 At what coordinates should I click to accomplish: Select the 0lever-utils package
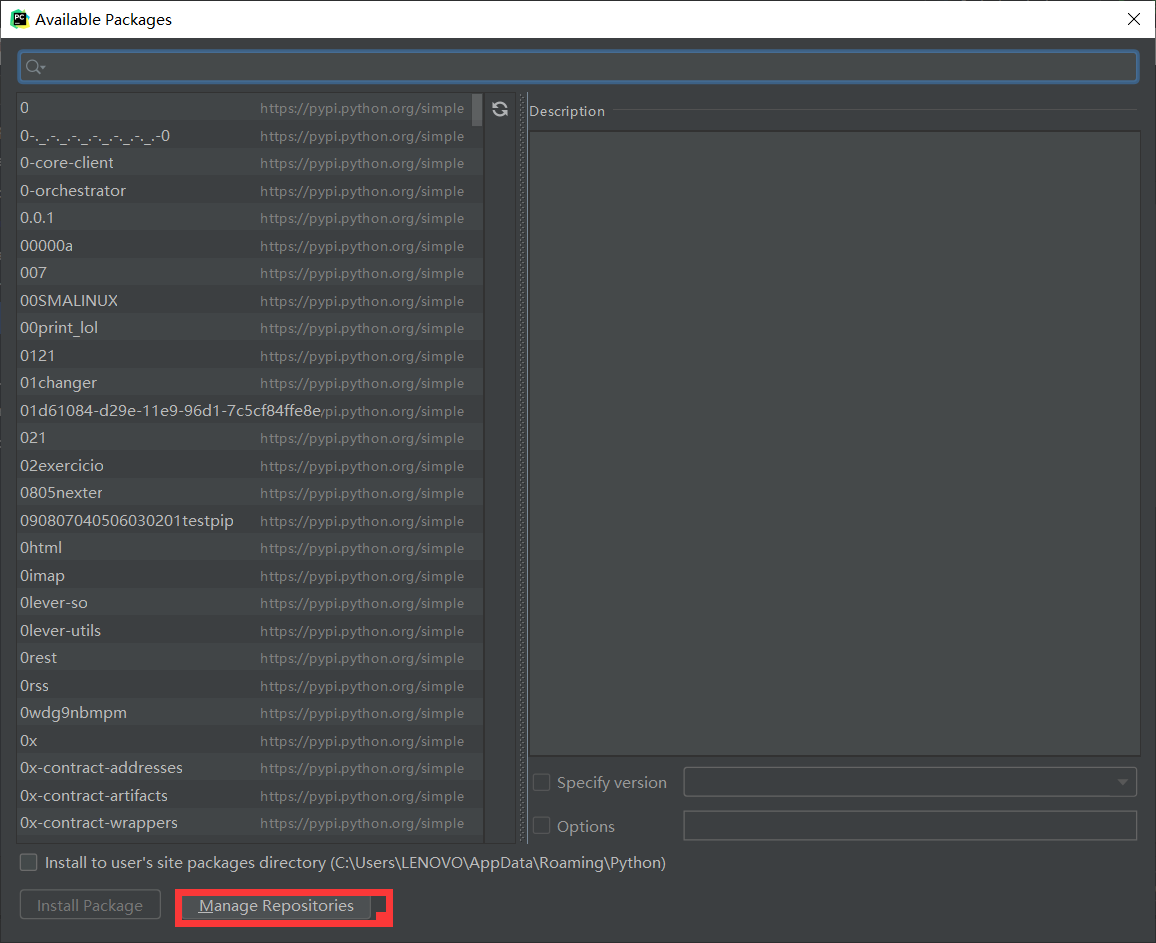(x=250, y=630)
